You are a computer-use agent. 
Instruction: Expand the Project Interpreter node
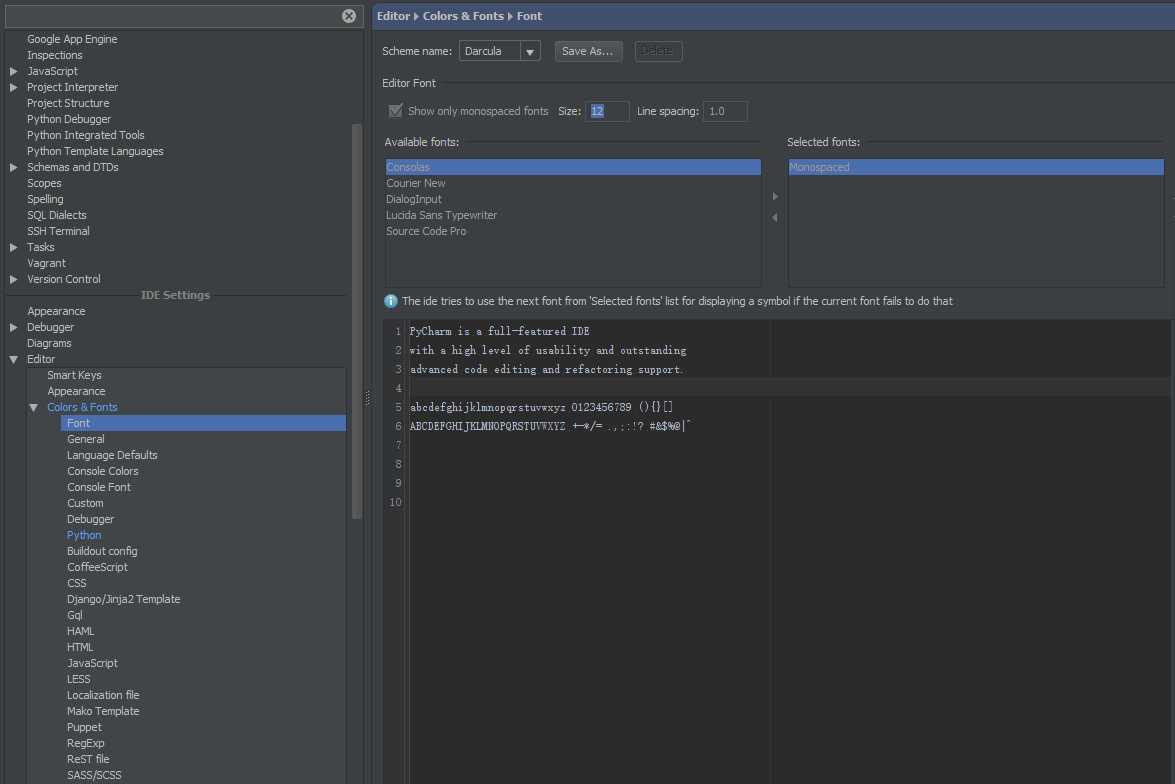(x=13, y=87)
